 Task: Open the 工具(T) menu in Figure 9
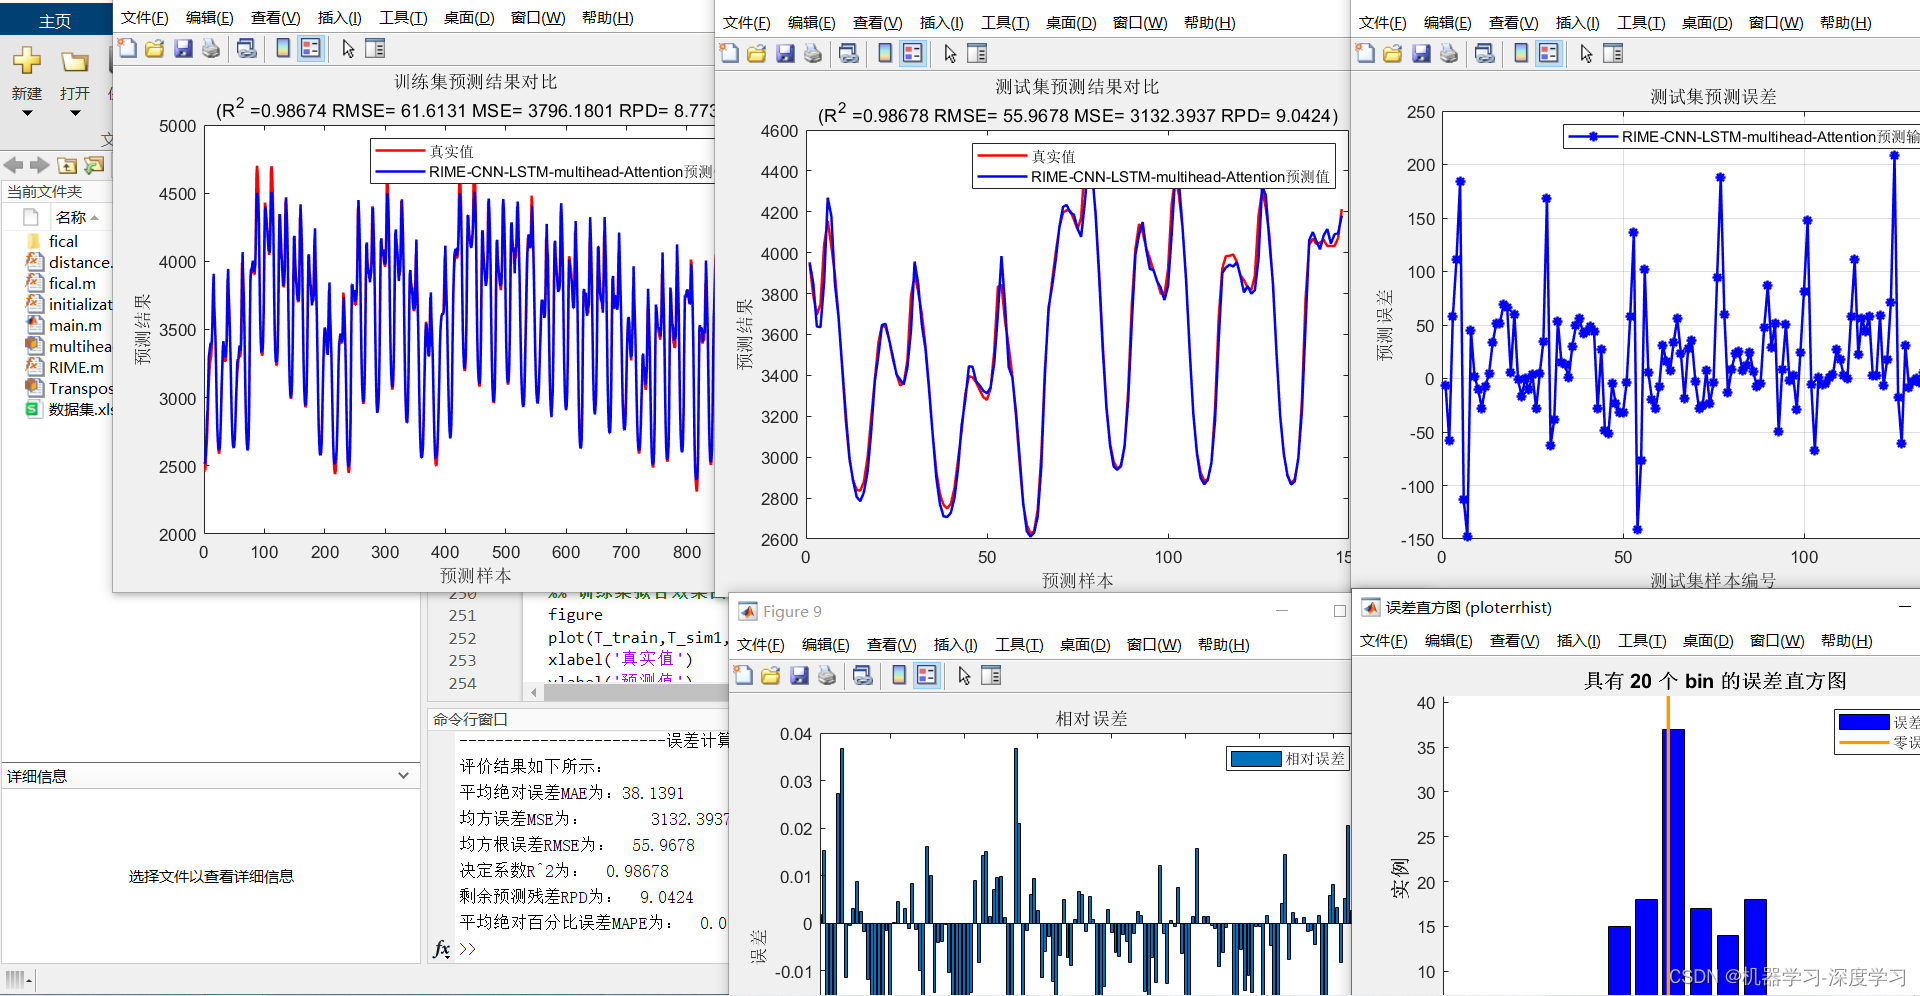click(x=1019, y=645)
